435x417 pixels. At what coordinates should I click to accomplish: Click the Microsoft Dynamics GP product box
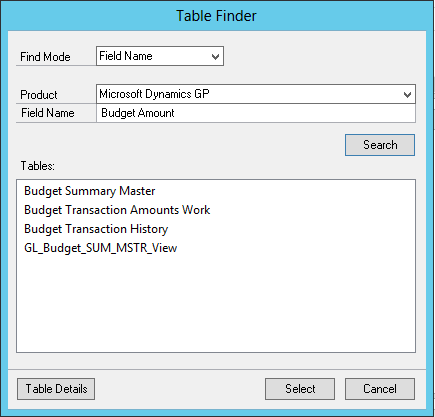[x=256, y=94]
